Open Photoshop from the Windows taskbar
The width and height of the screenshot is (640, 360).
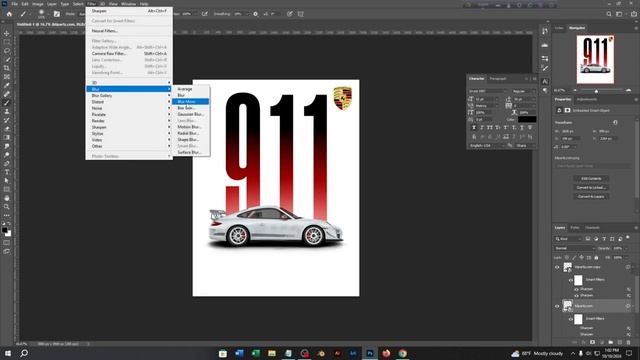coord(370,353)
